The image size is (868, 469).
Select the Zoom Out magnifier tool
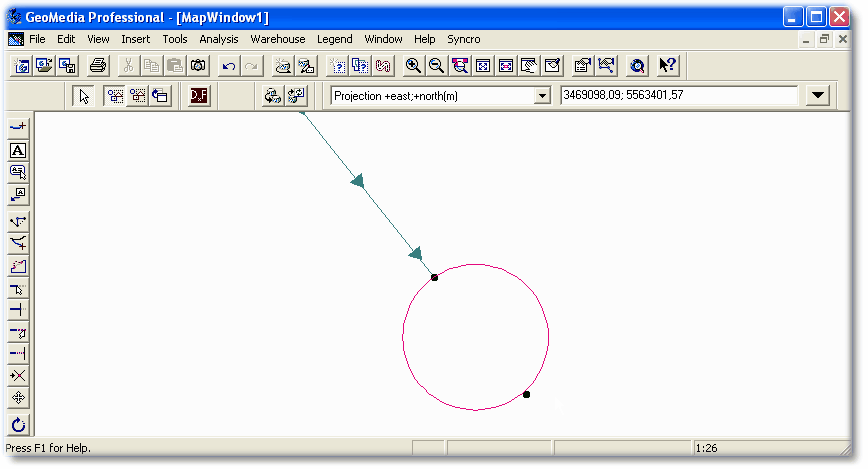436,66
